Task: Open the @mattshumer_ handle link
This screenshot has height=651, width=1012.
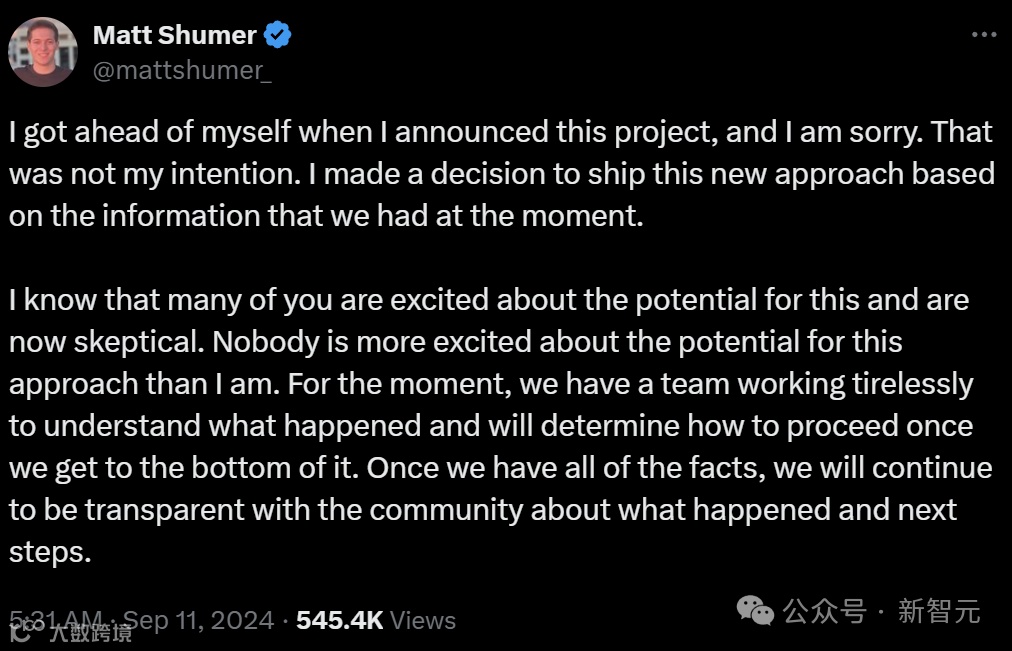Action: coord(182,70)
